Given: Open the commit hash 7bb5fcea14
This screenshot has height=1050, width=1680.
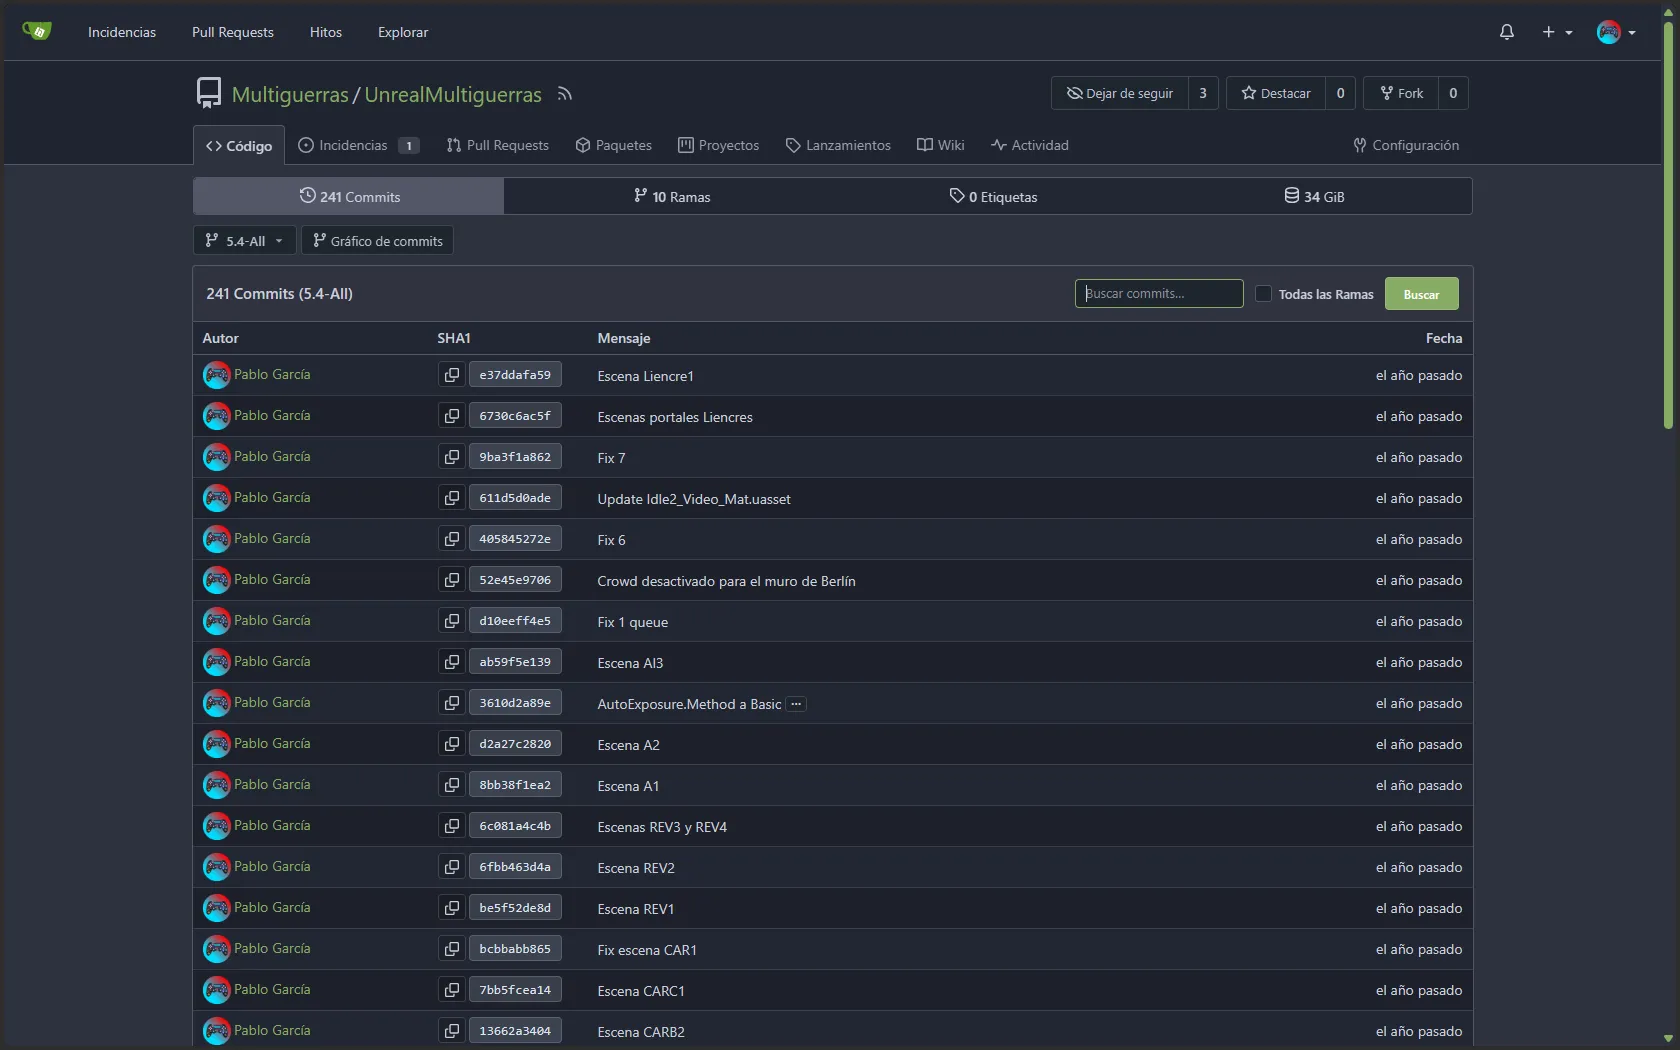Looking at the screenshot, I should (515, 990).
